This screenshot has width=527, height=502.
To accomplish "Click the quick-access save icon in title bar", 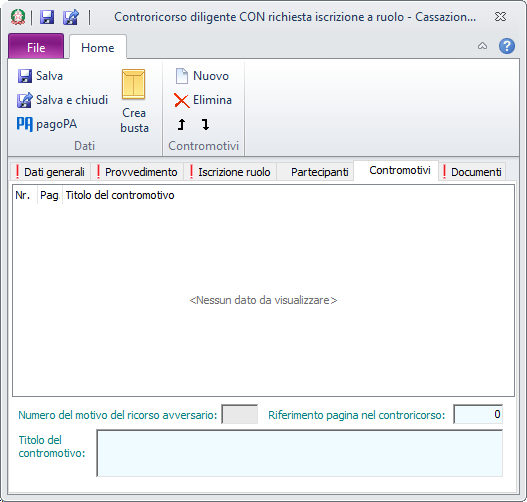I will 47,17.
